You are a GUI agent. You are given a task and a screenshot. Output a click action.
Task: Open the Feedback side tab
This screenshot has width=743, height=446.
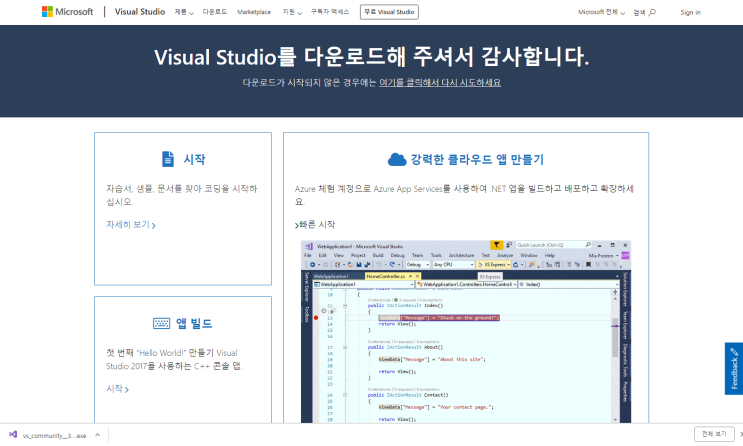(734, 369)
